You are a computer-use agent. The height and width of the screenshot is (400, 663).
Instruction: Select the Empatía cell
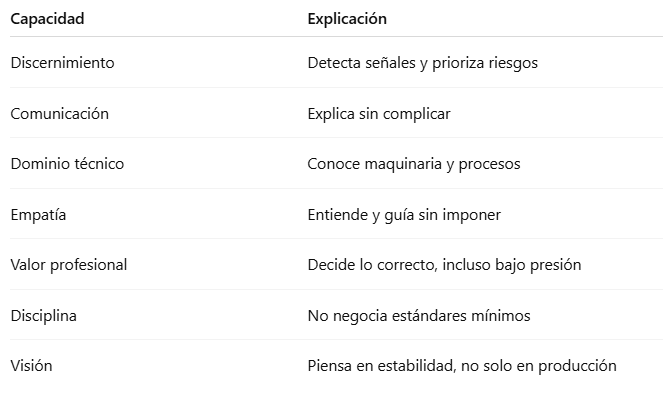(x=37, y=215)
